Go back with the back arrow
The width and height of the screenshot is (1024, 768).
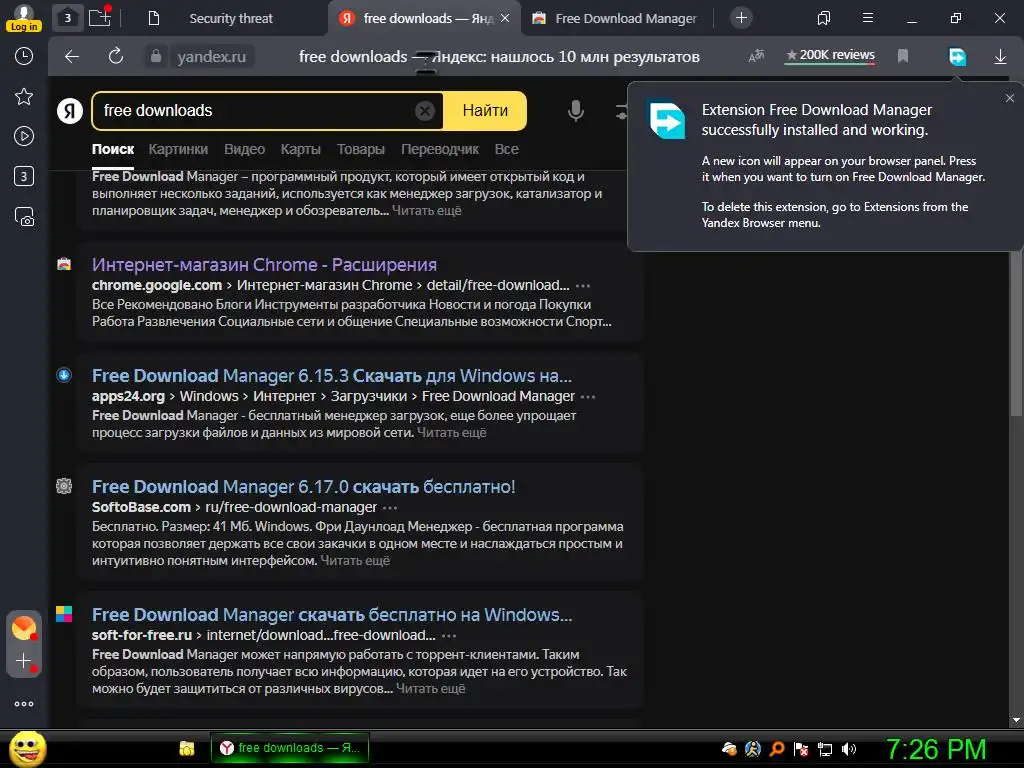[x=72, y=57]
